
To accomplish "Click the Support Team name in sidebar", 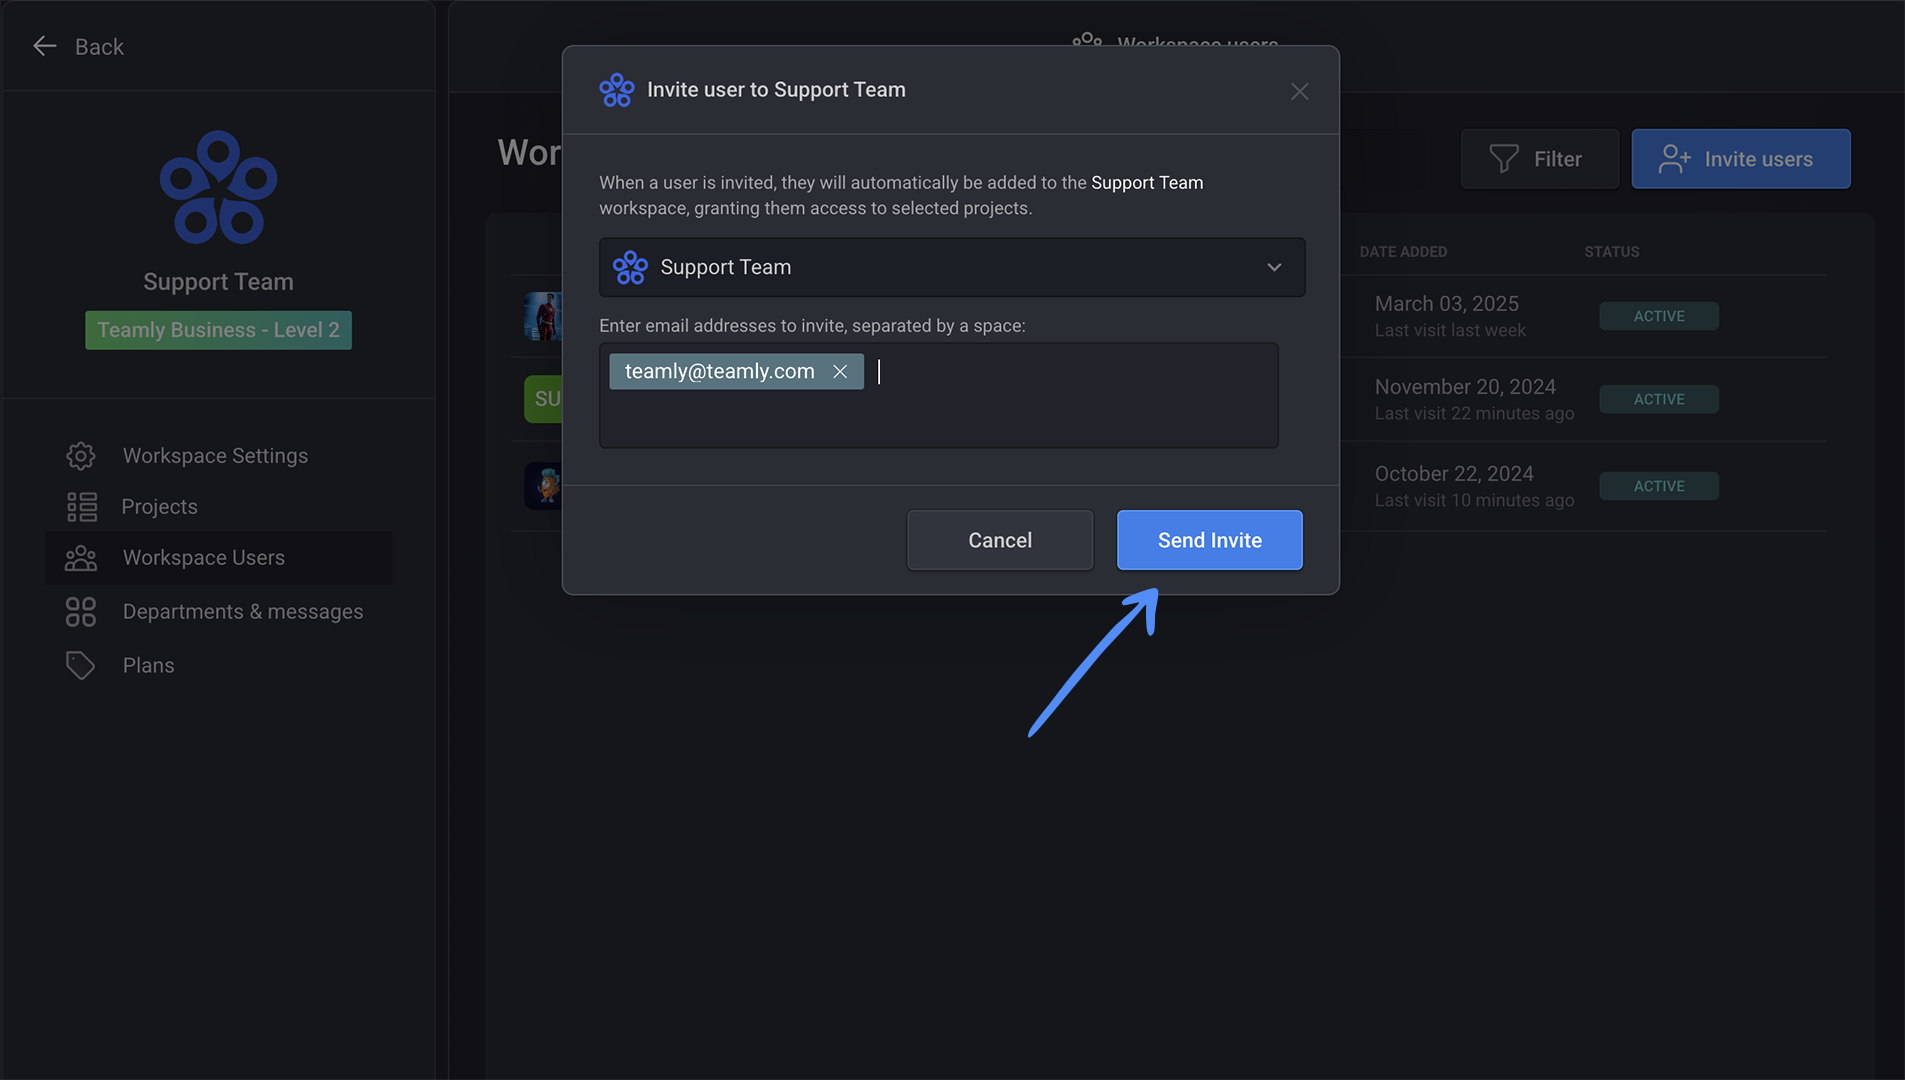I will click(x=218, y=282).
